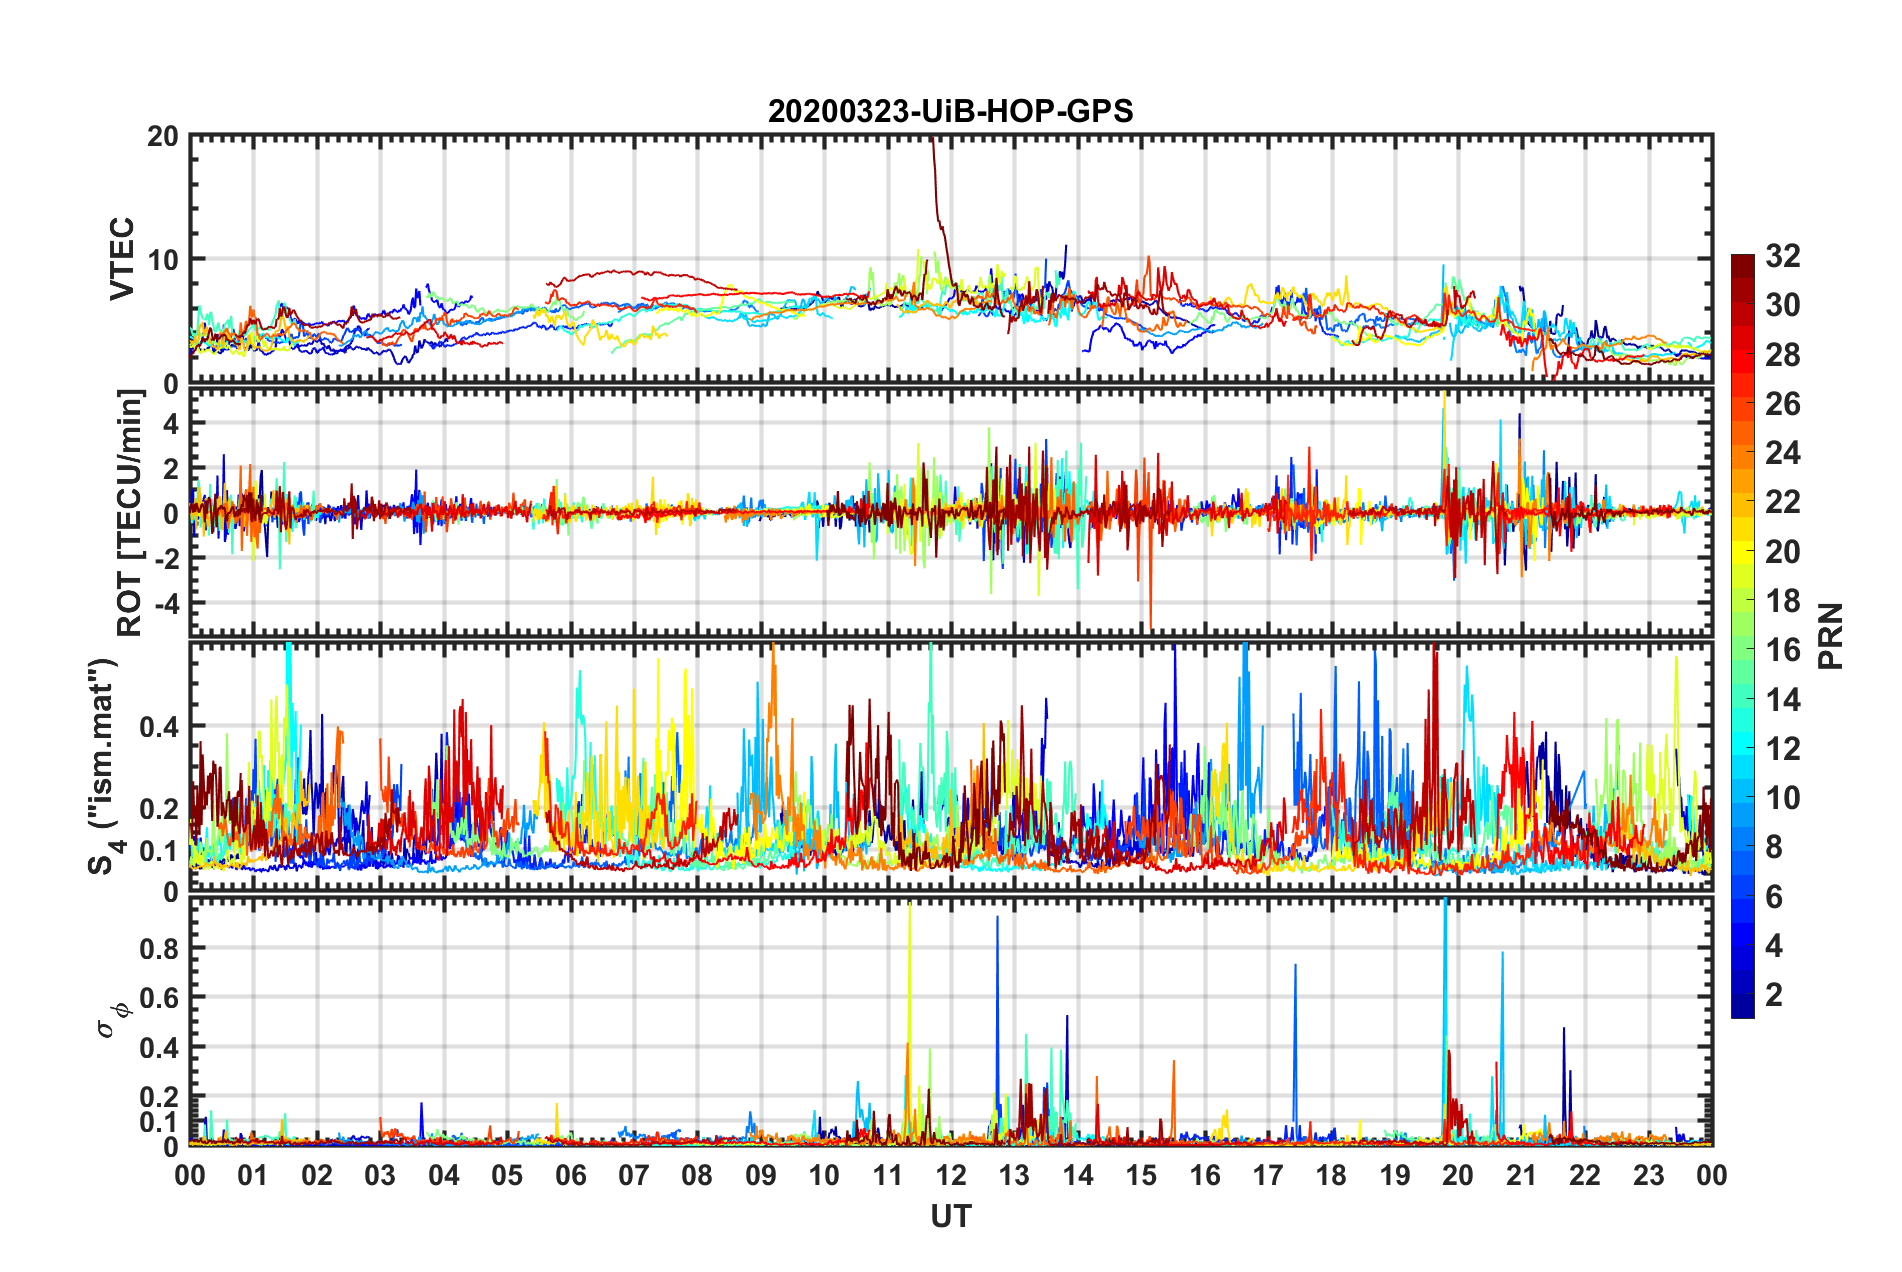Click the 12 tick on the UT axis

[951, 1175]
